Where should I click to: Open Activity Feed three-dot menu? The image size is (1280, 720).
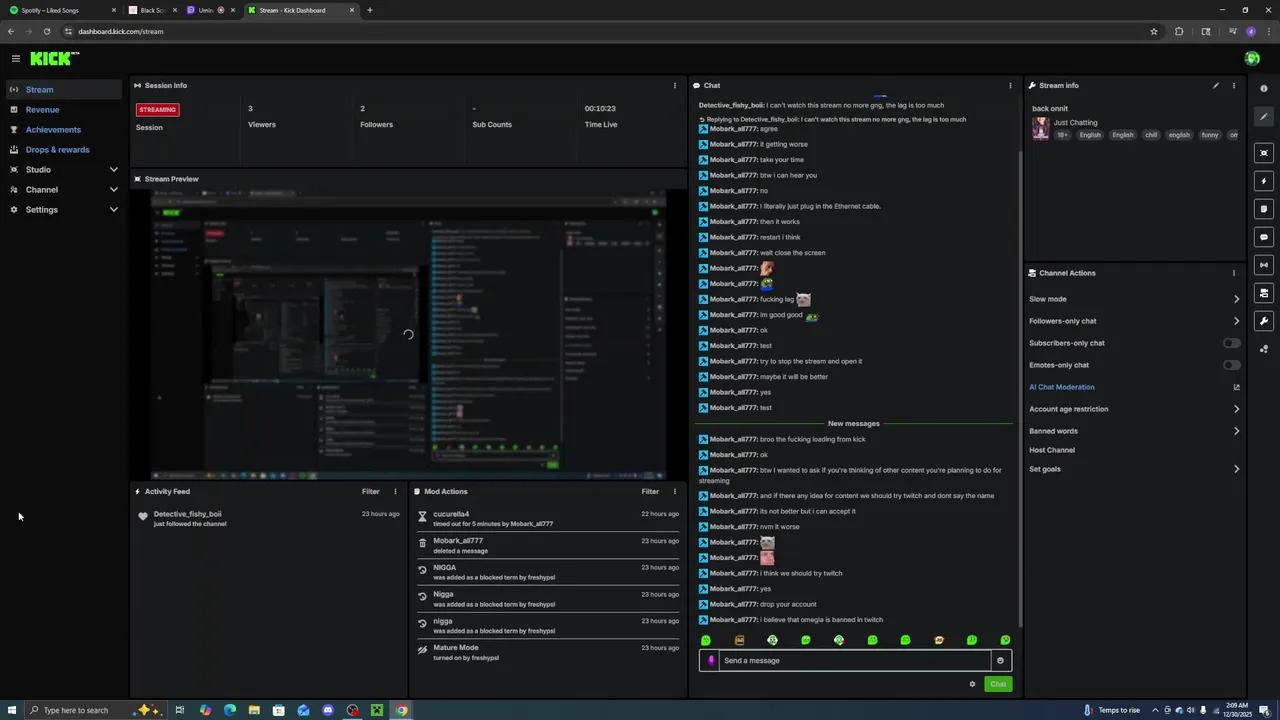395,492
